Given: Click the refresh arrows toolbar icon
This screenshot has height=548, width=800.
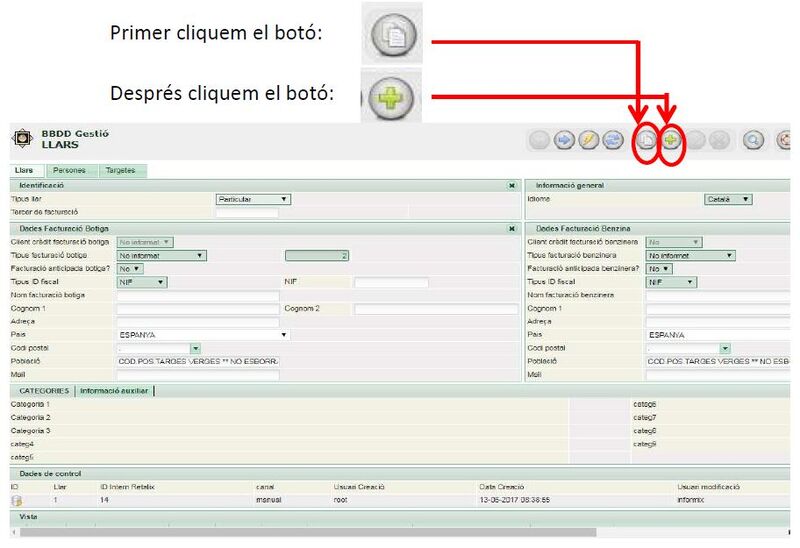Looking at the screenshot, I should click(x=609, y=141).
